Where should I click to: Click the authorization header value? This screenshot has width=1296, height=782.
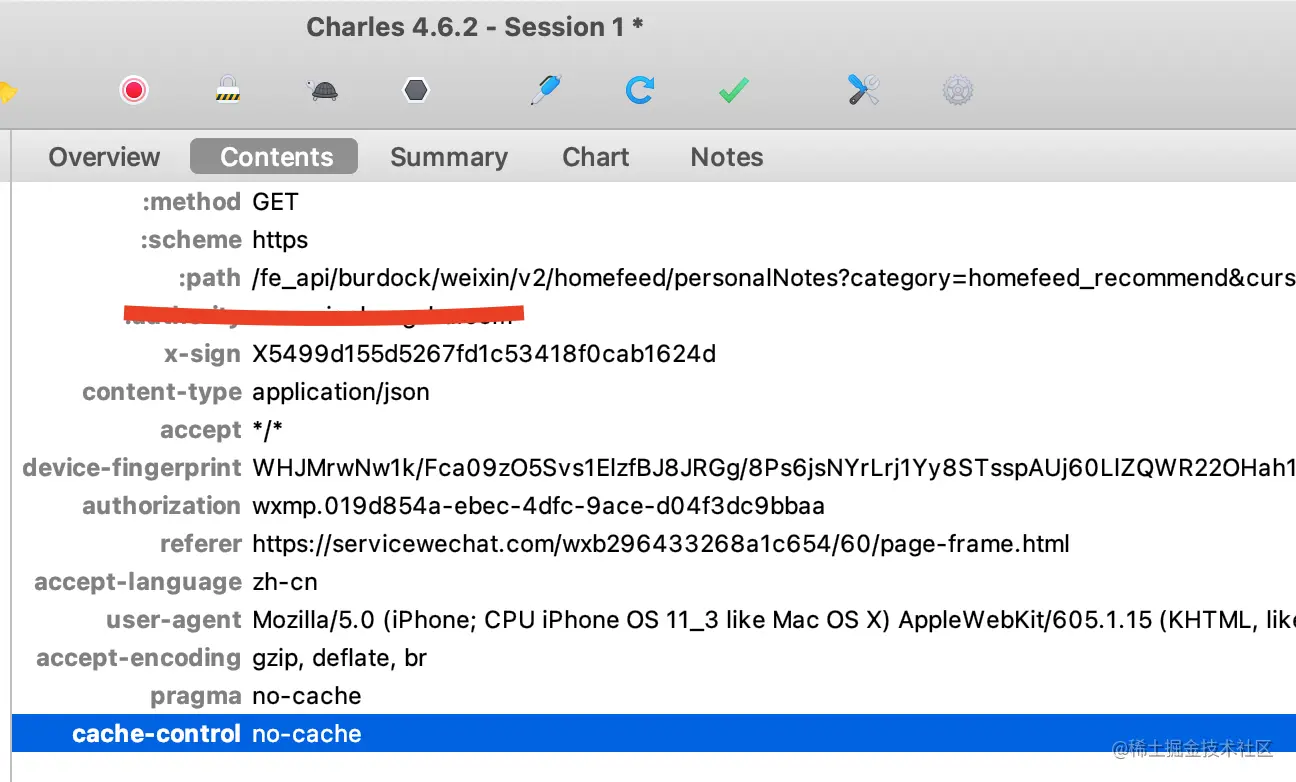click(538, 506)
